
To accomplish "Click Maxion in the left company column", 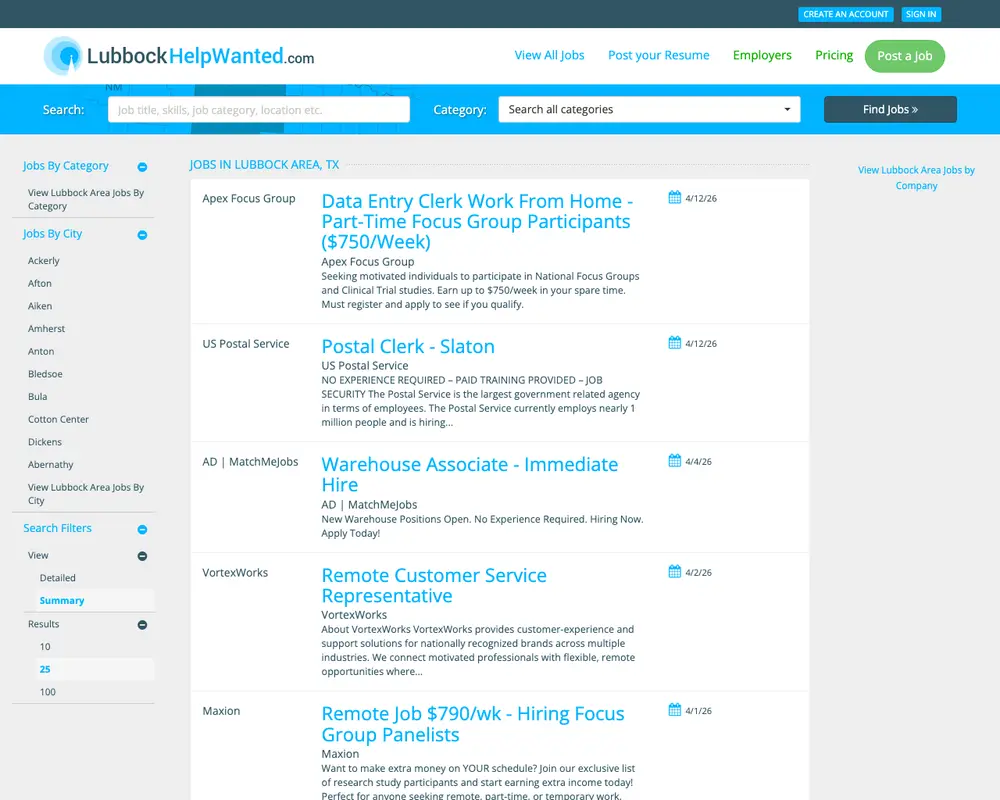I will coord(221,711).
